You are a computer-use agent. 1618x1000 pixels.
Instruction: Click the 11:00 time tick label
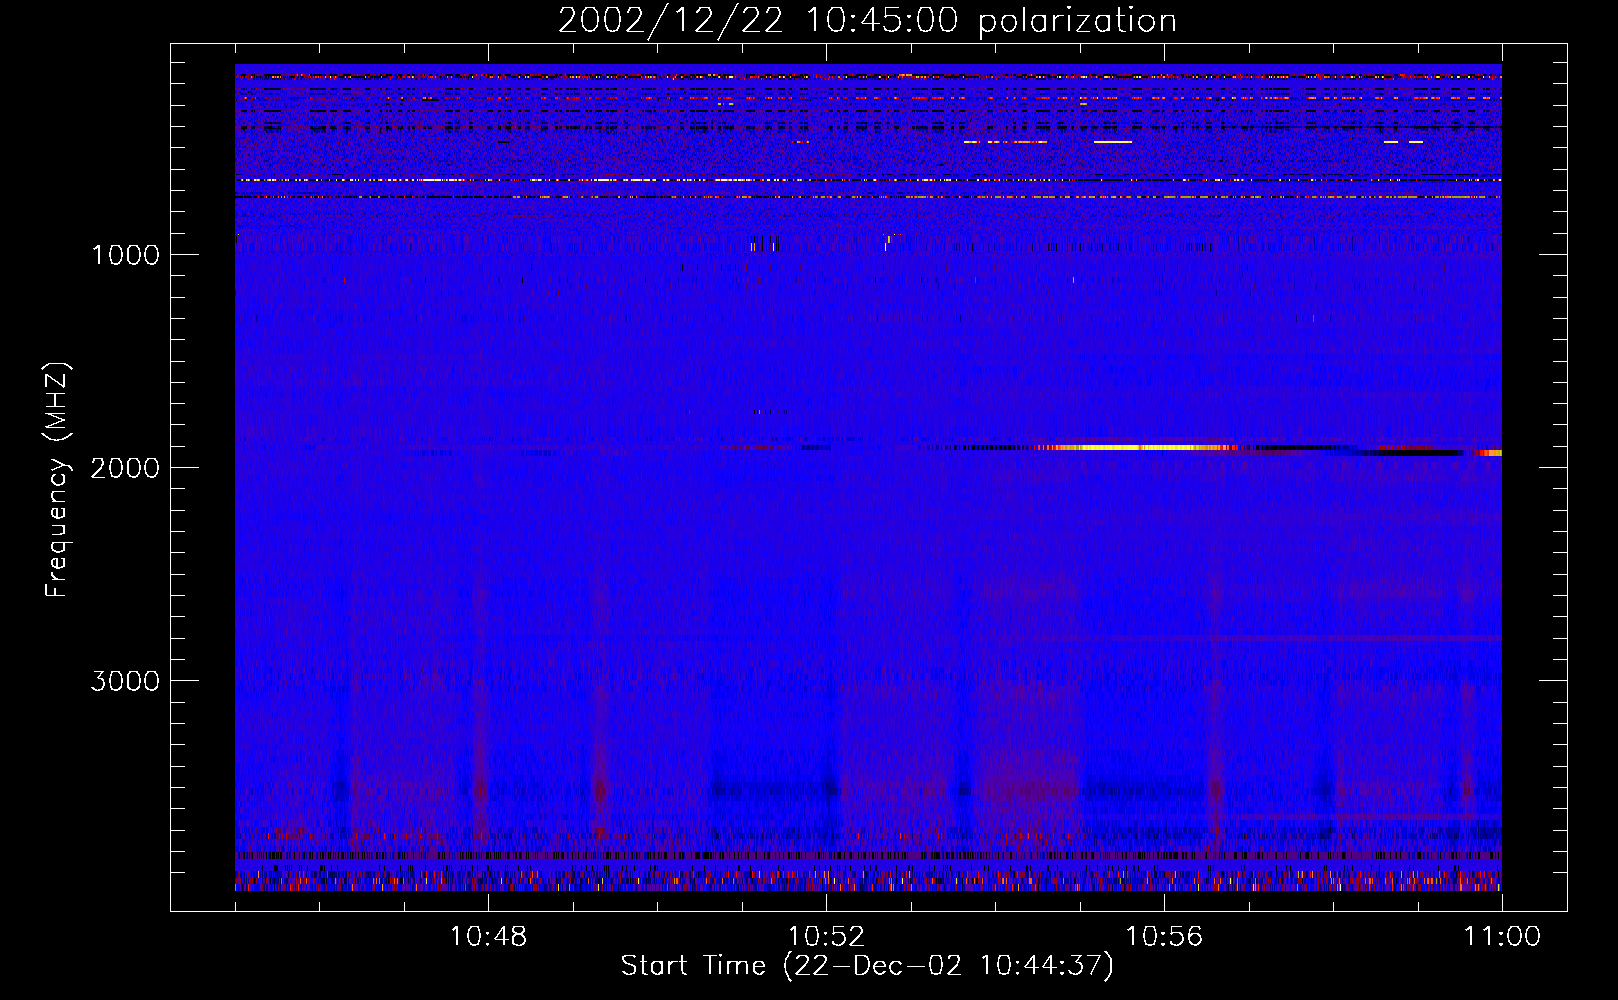[1502, 937]
